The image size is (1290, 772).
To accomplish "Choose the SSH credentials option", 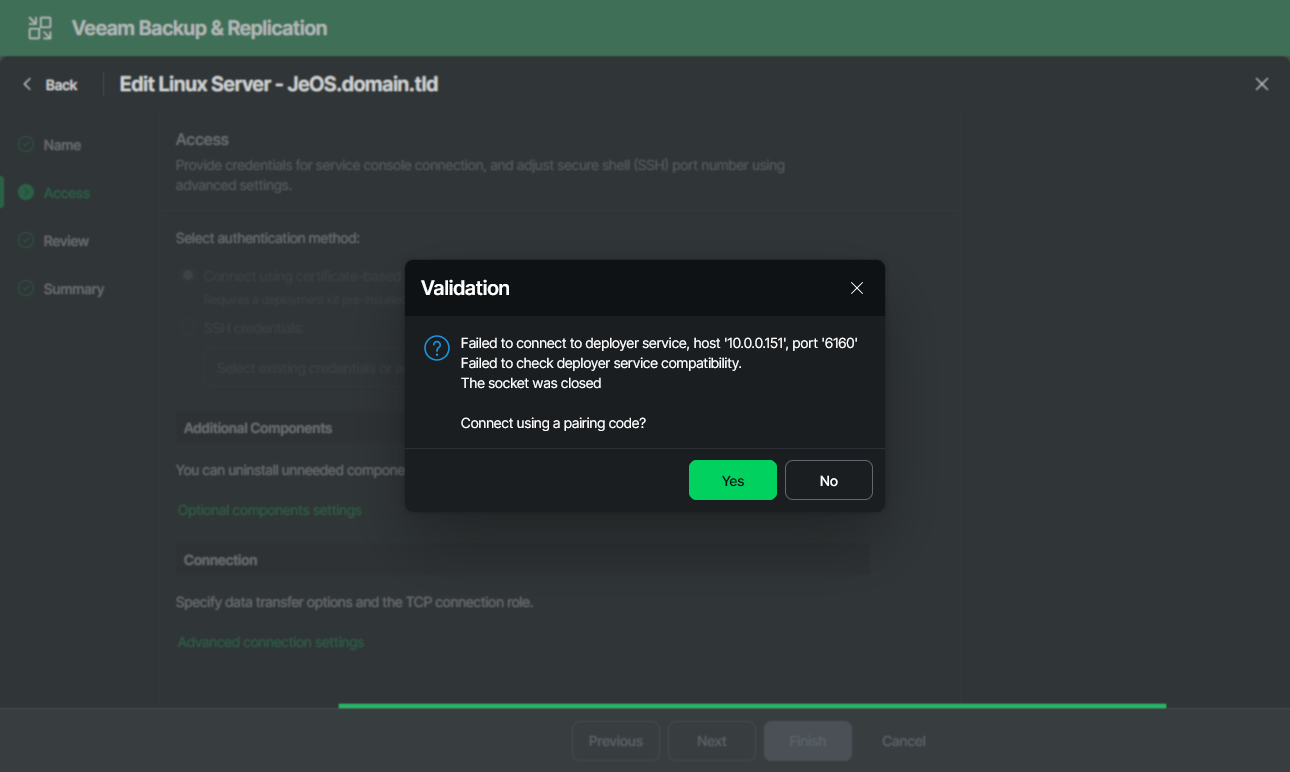I will [x=187, y=327].
